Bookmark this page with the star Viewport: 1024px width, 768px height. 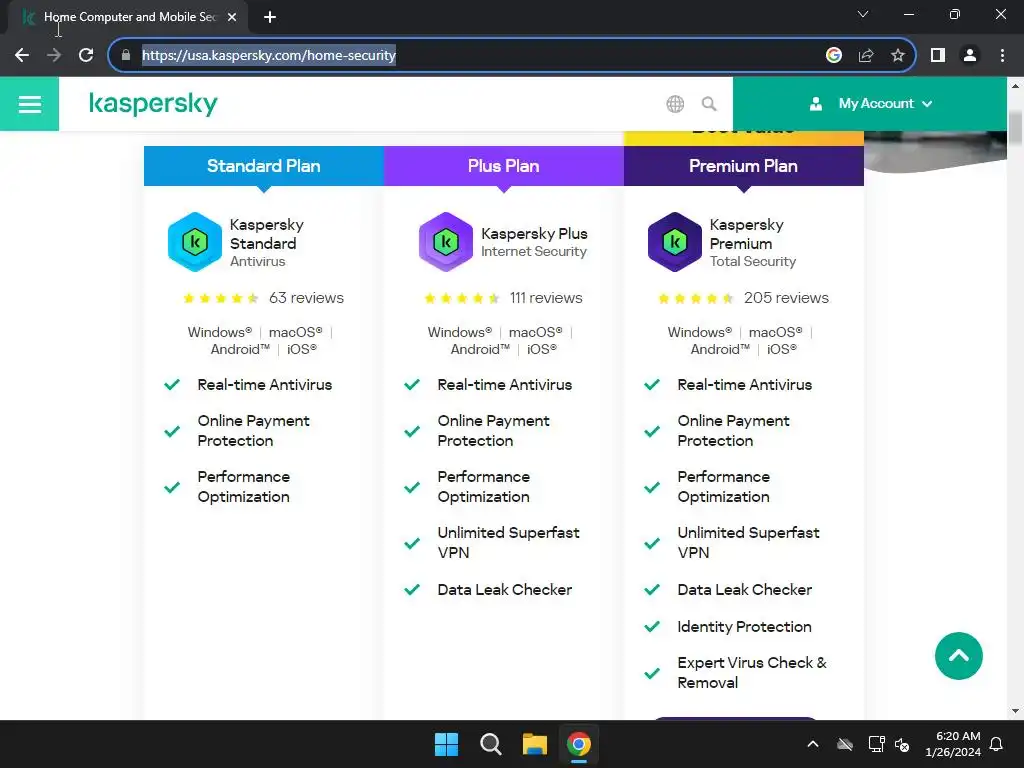(x=898, y=56)
